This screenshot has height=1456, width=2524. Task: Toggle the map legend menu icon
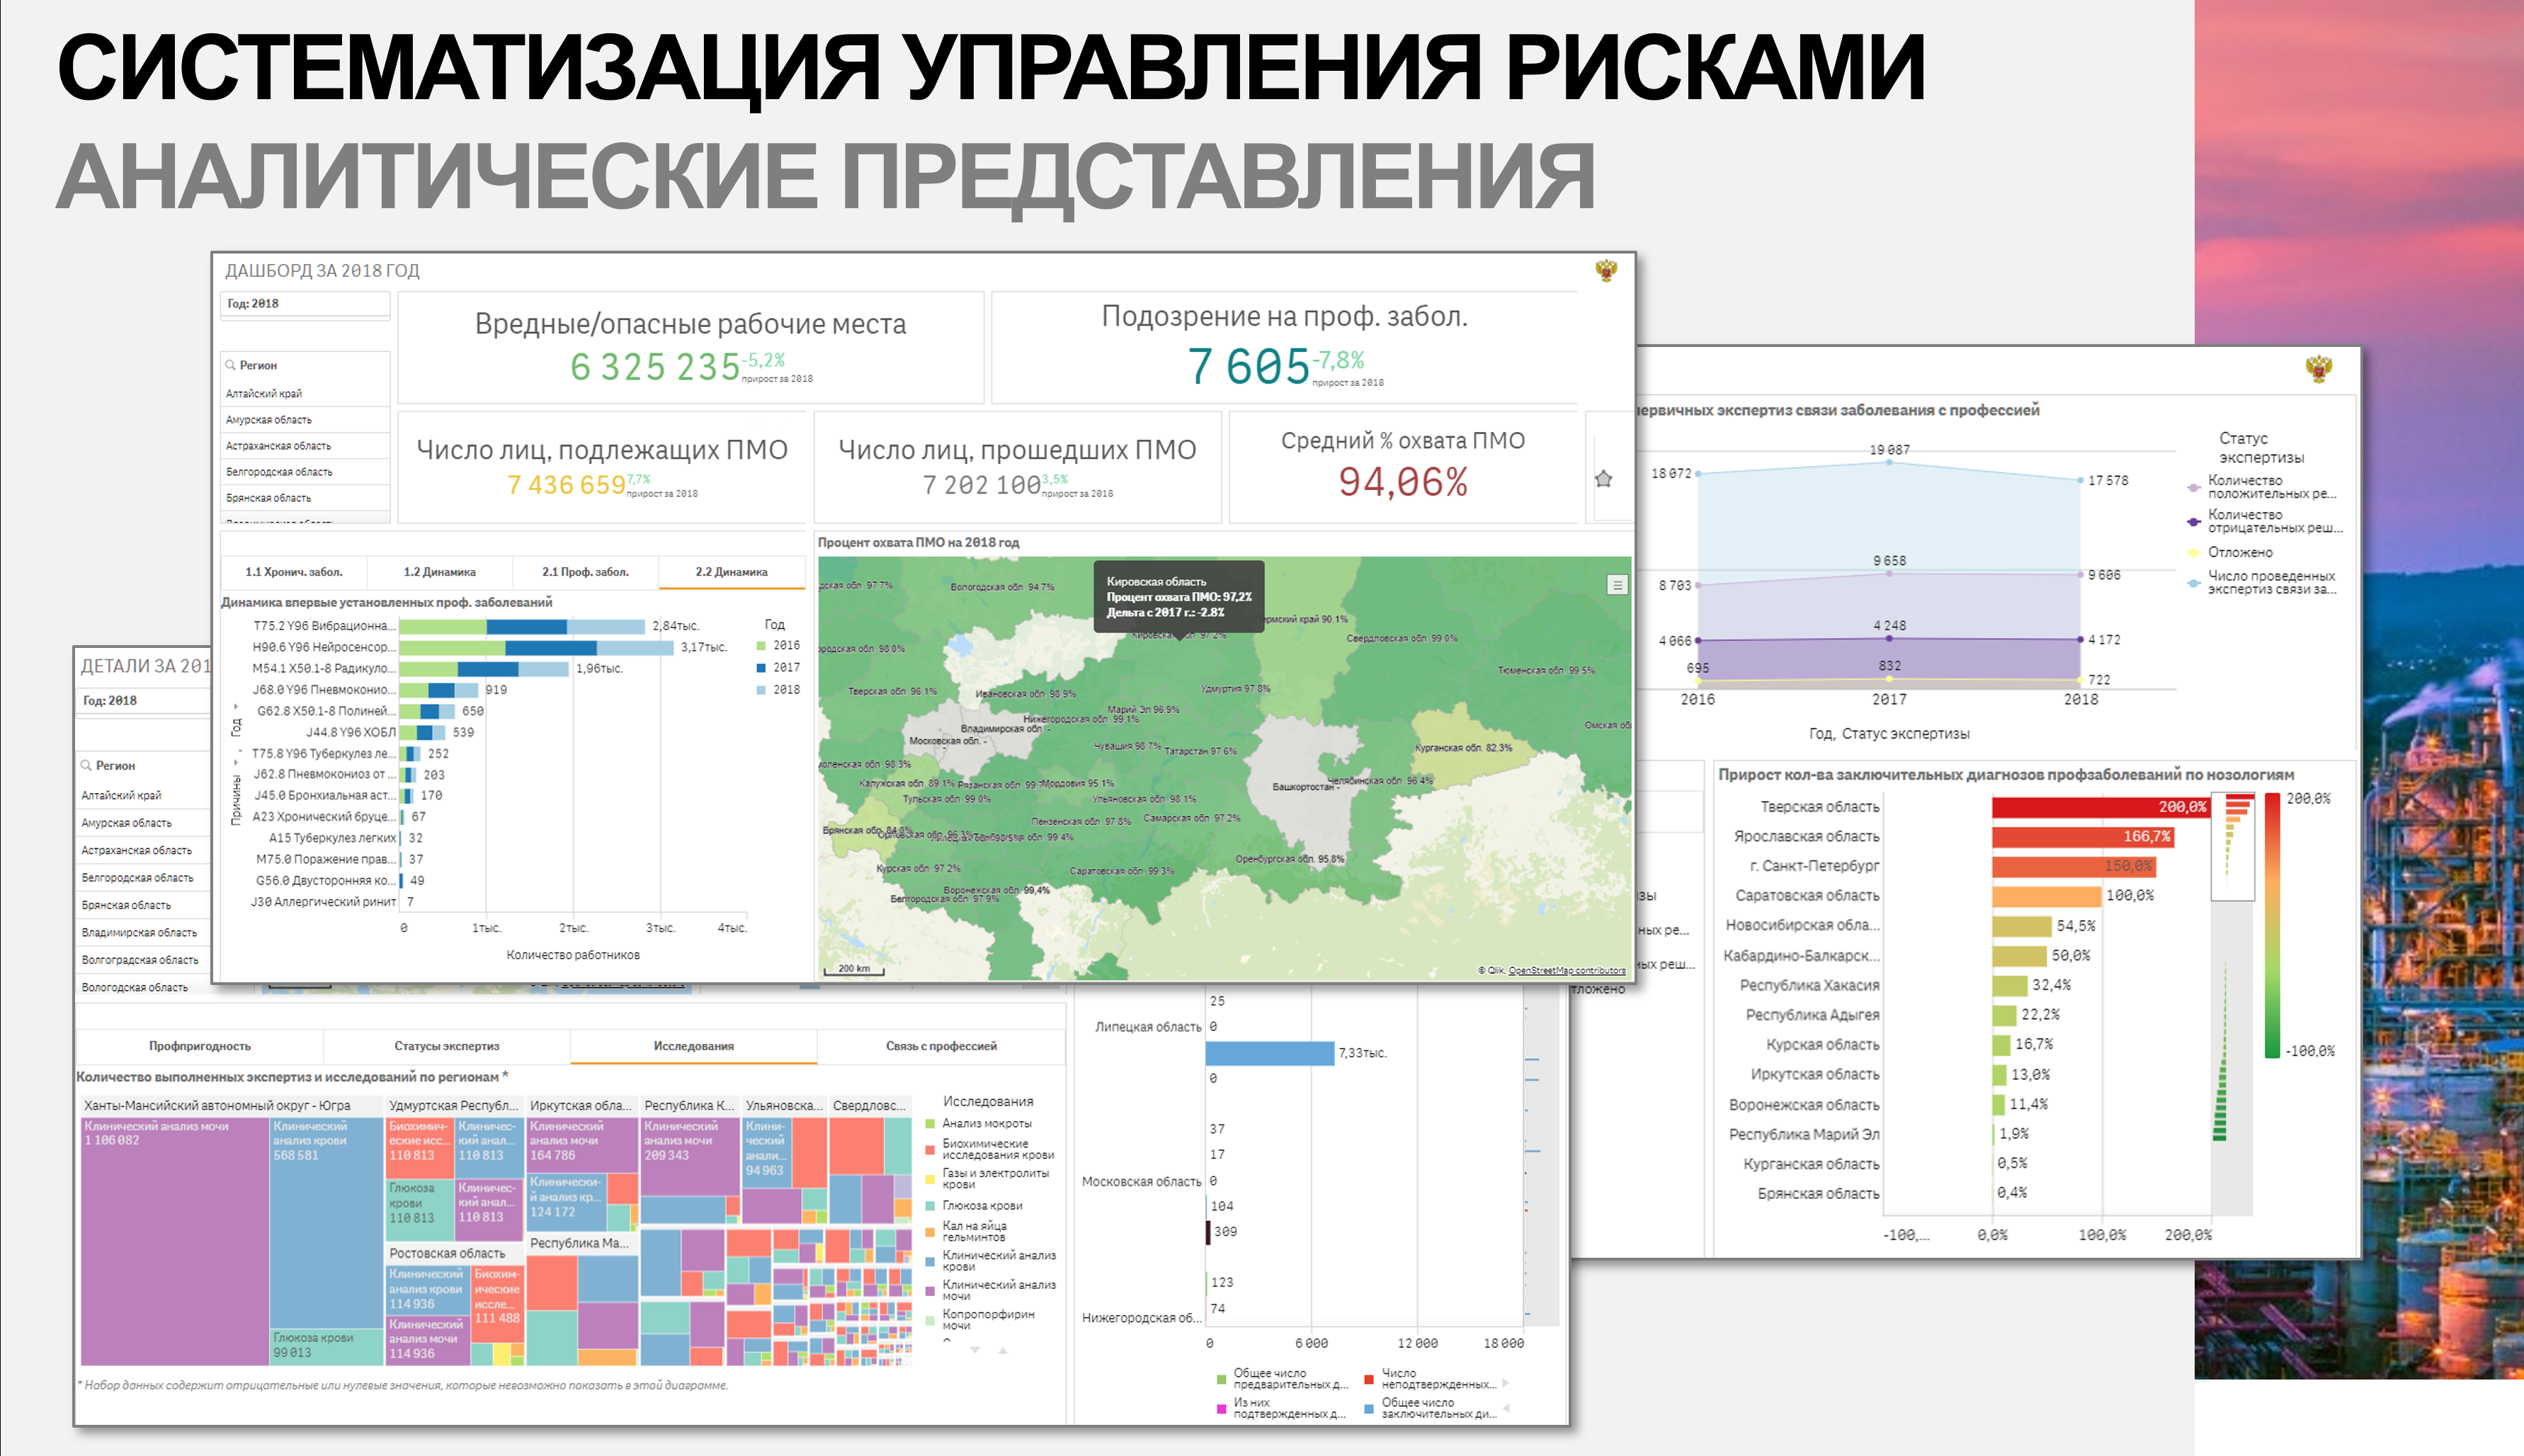click(1617, 585)
